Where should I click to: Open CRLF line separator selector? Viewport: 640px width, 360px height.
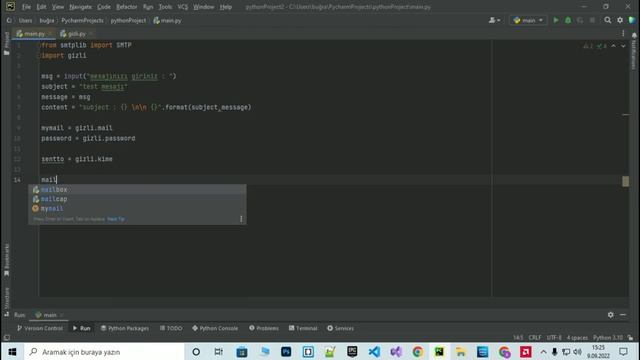point(535,338)
